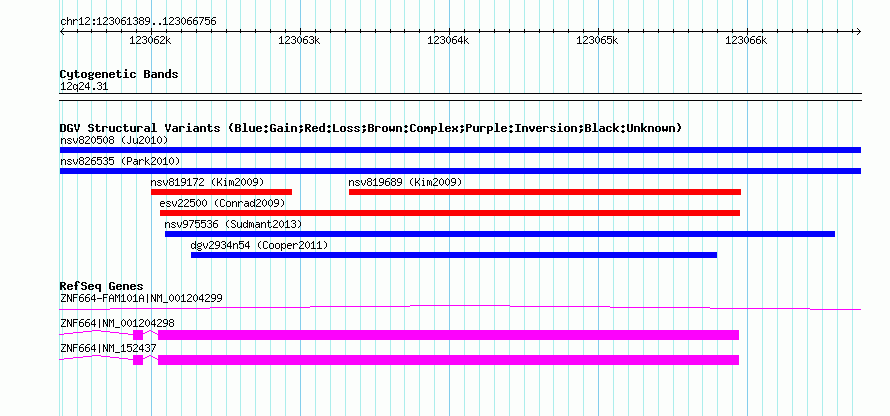The image size is (890, 416).
Task: Click the 123063k ruler tick label
Action: click(299, 40)
